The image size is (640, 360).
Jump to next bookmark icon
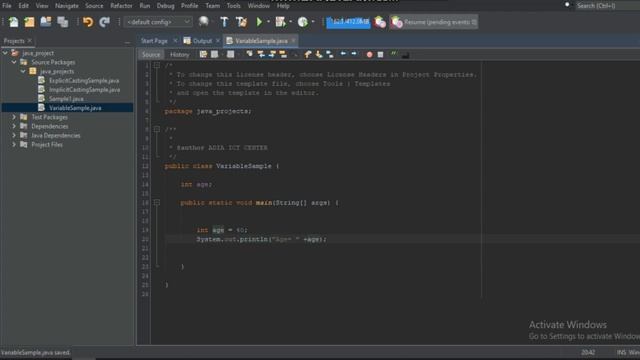319,54
